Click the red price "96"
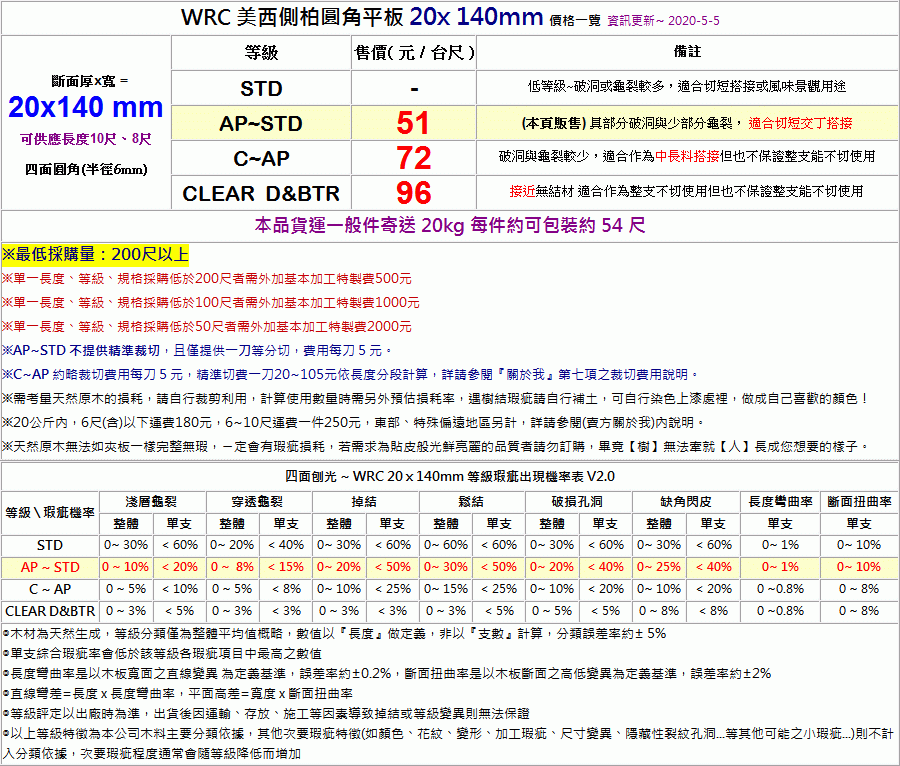 [x=413, y=193]
